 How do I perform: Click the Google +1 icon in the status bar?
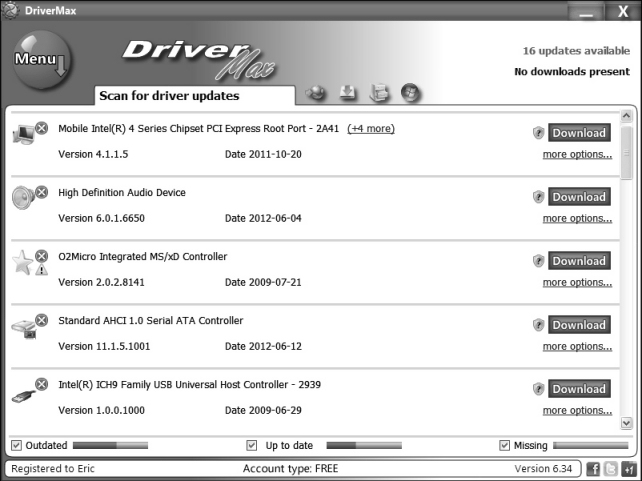pyautogui.click(x=628, y=469)
